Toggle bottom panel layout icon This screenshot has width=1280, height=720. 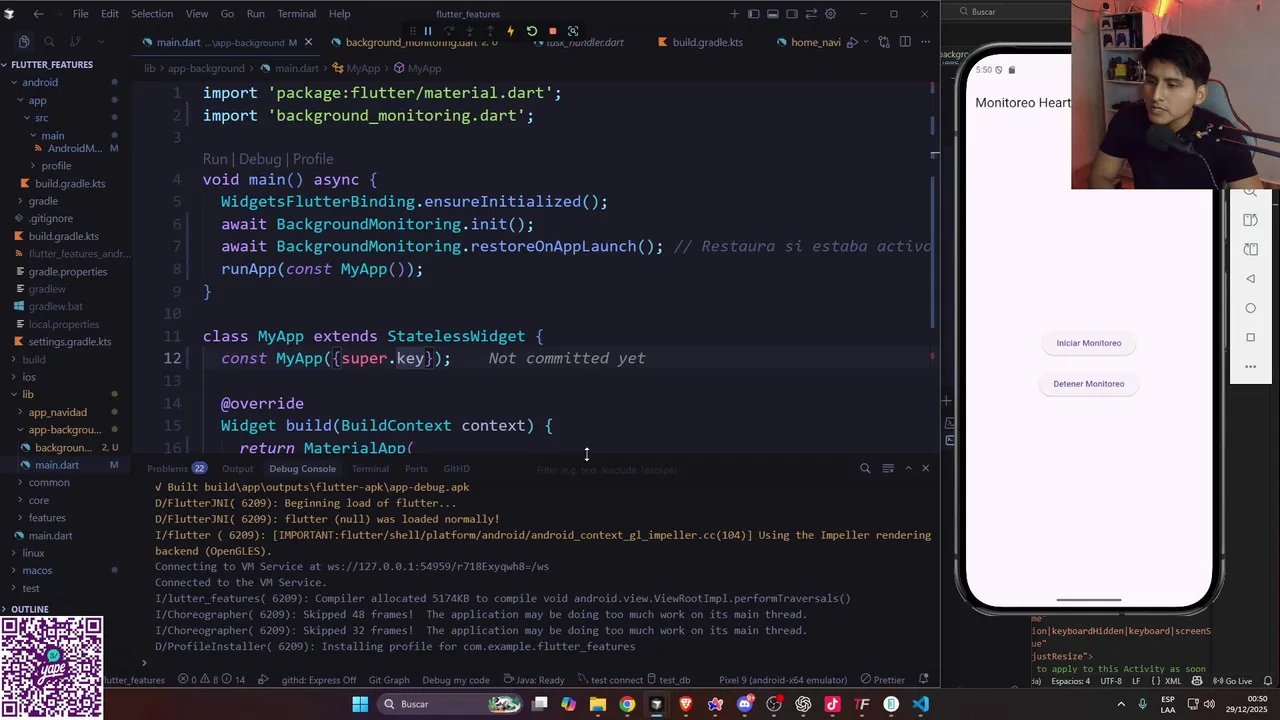[773, 14]
